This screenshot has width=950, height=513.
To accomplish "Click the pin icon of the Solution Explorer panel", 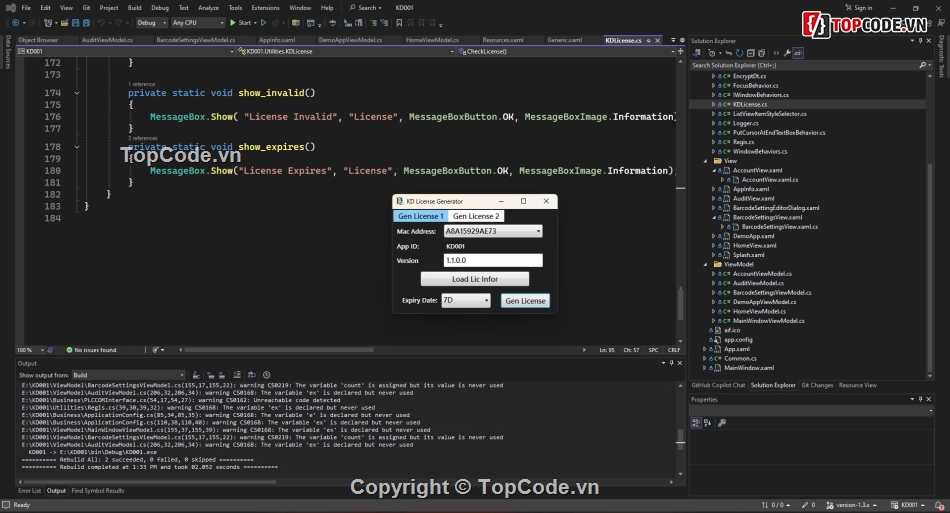I will (x=920, y=41).
